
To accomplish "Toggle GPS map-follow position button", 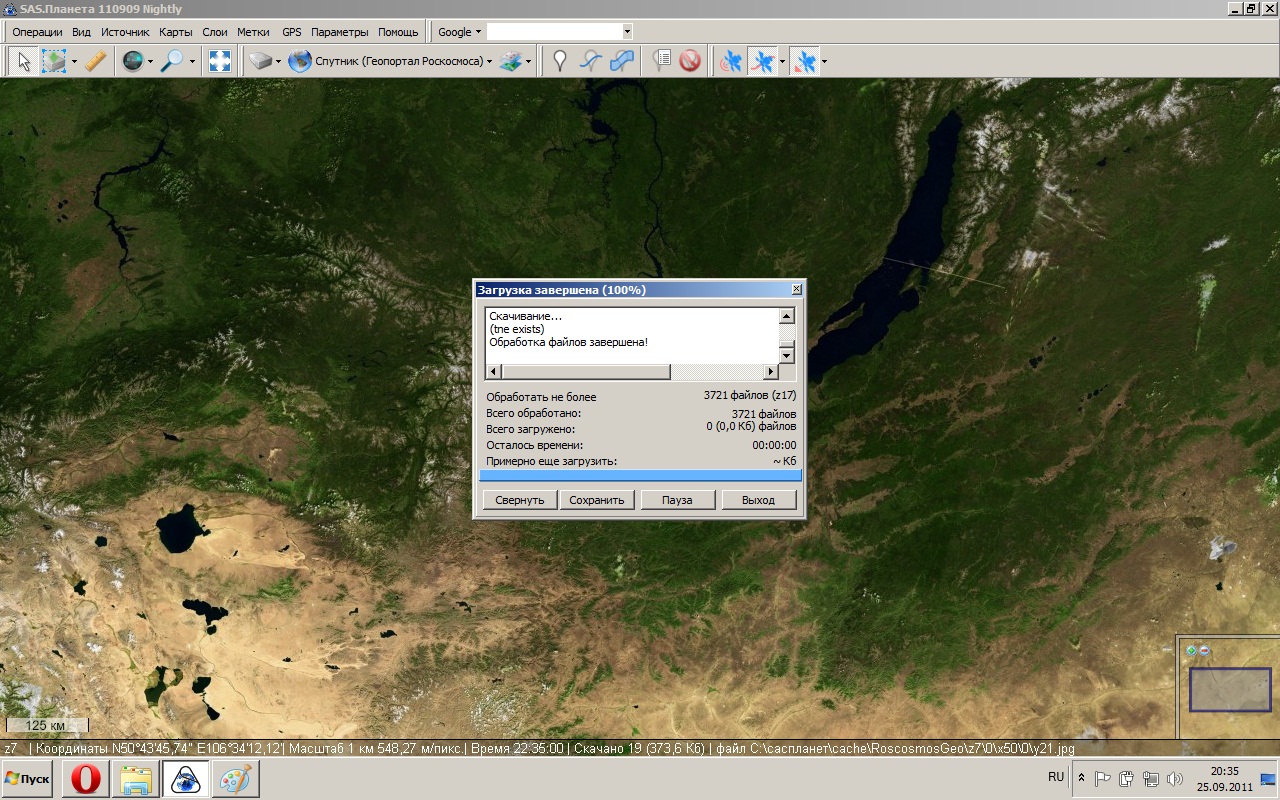I will pos(804,62).
